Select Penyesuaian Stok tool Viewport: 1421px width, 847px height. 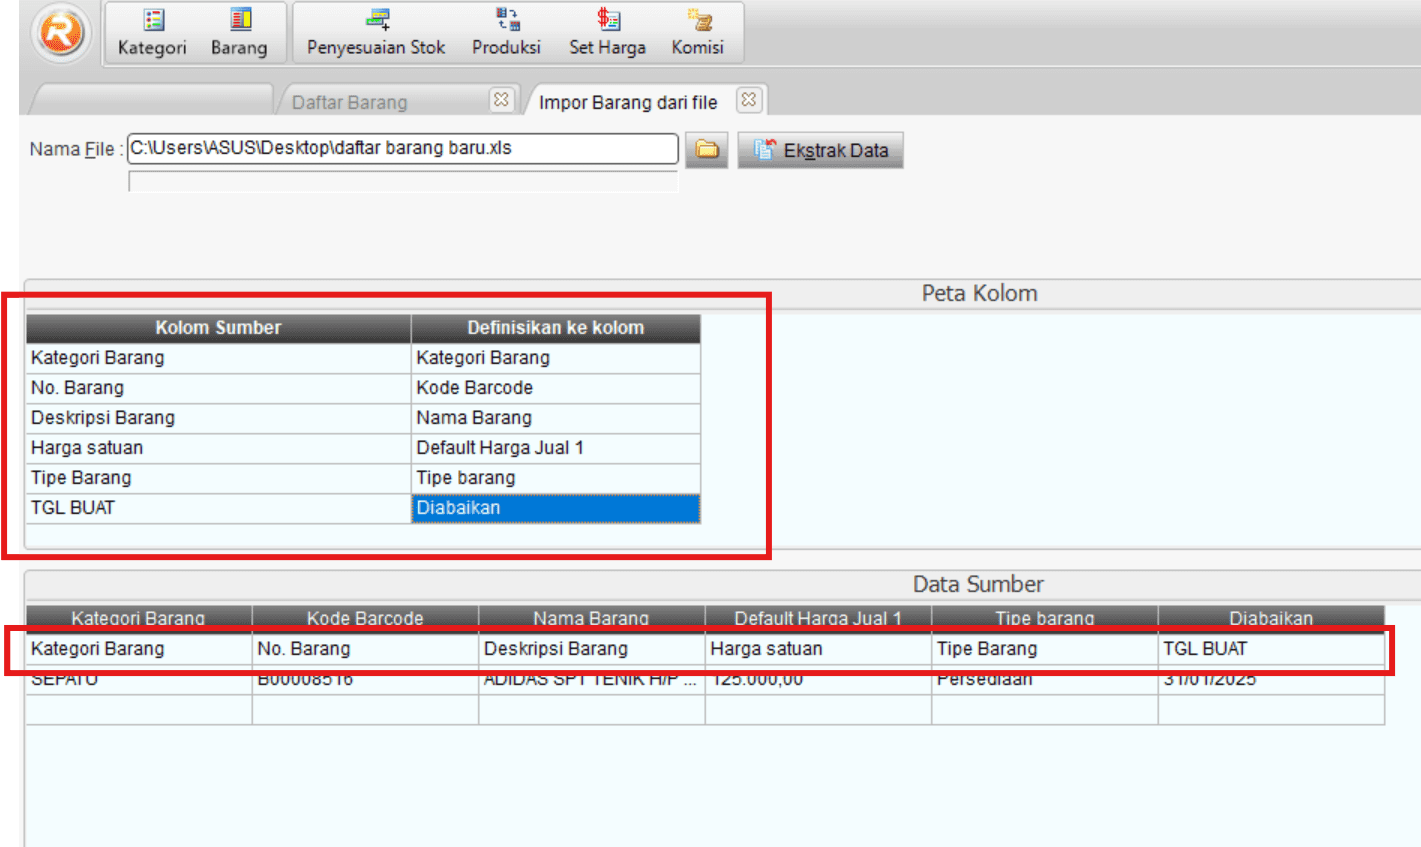tap(375, 32)
